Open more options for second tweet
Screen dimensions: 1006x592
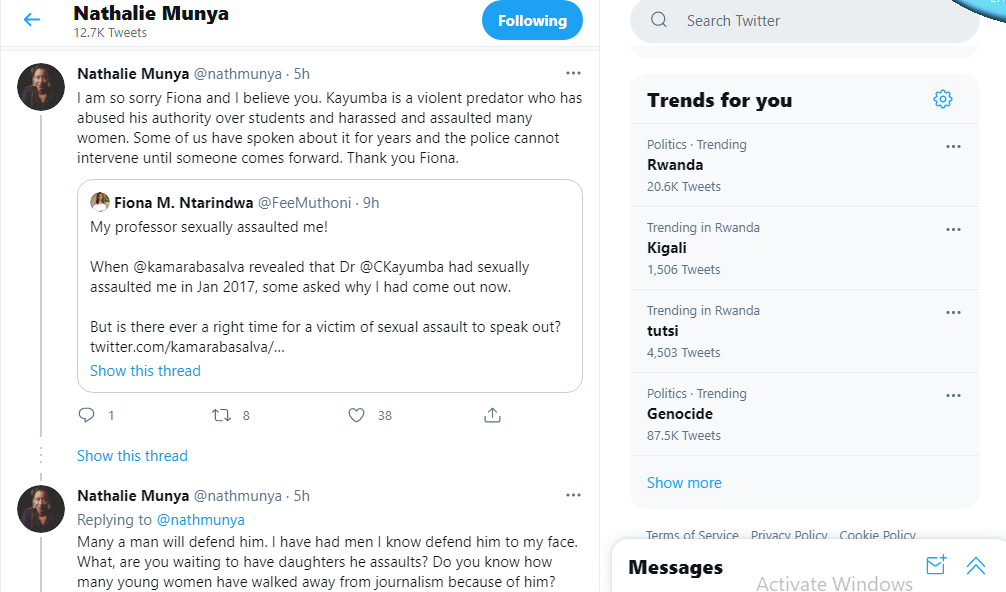[573, 495]
